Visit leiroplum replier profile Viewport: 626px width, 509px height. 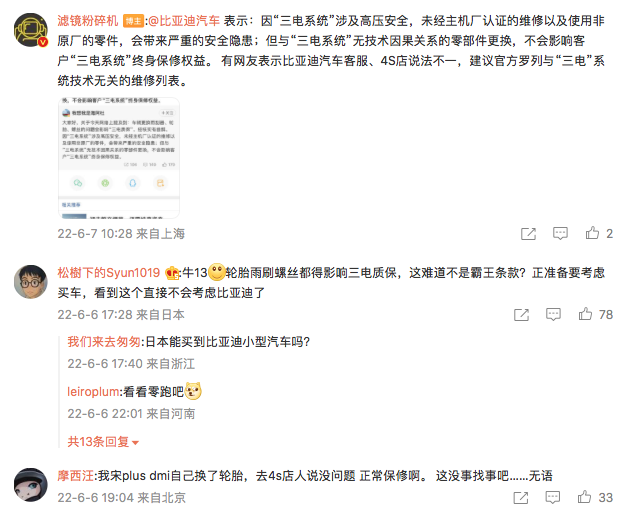point(93,392)
